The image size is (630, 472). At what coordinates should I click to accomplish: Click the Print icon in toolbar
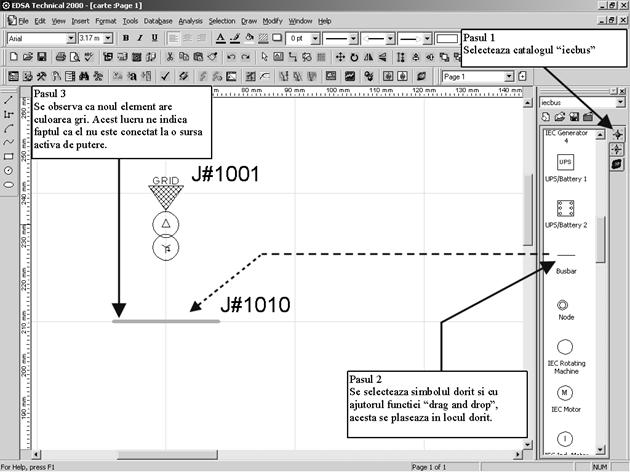[x=61, y=57]
